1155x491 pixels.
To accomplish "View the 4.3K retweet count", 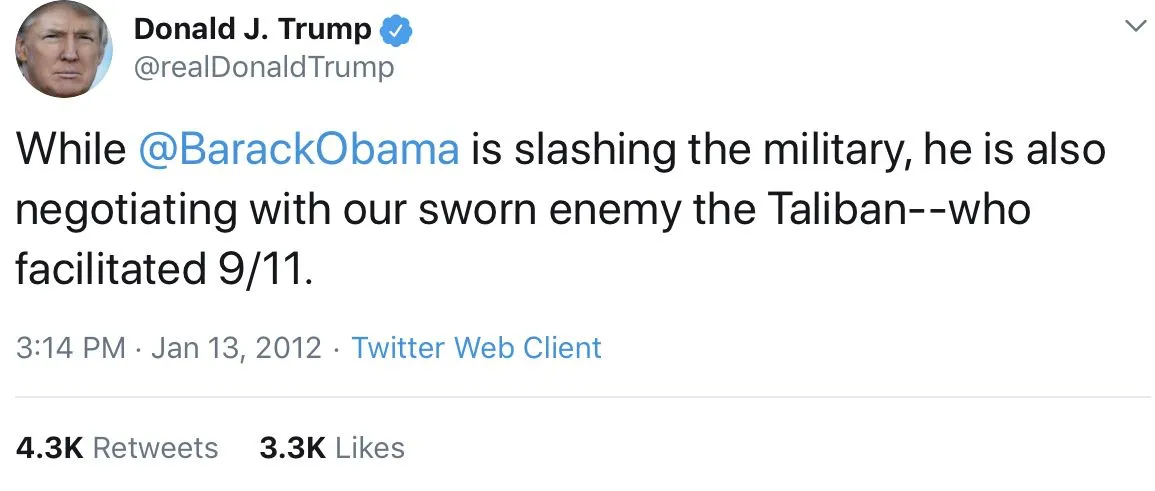I will [x=49, y=447].
